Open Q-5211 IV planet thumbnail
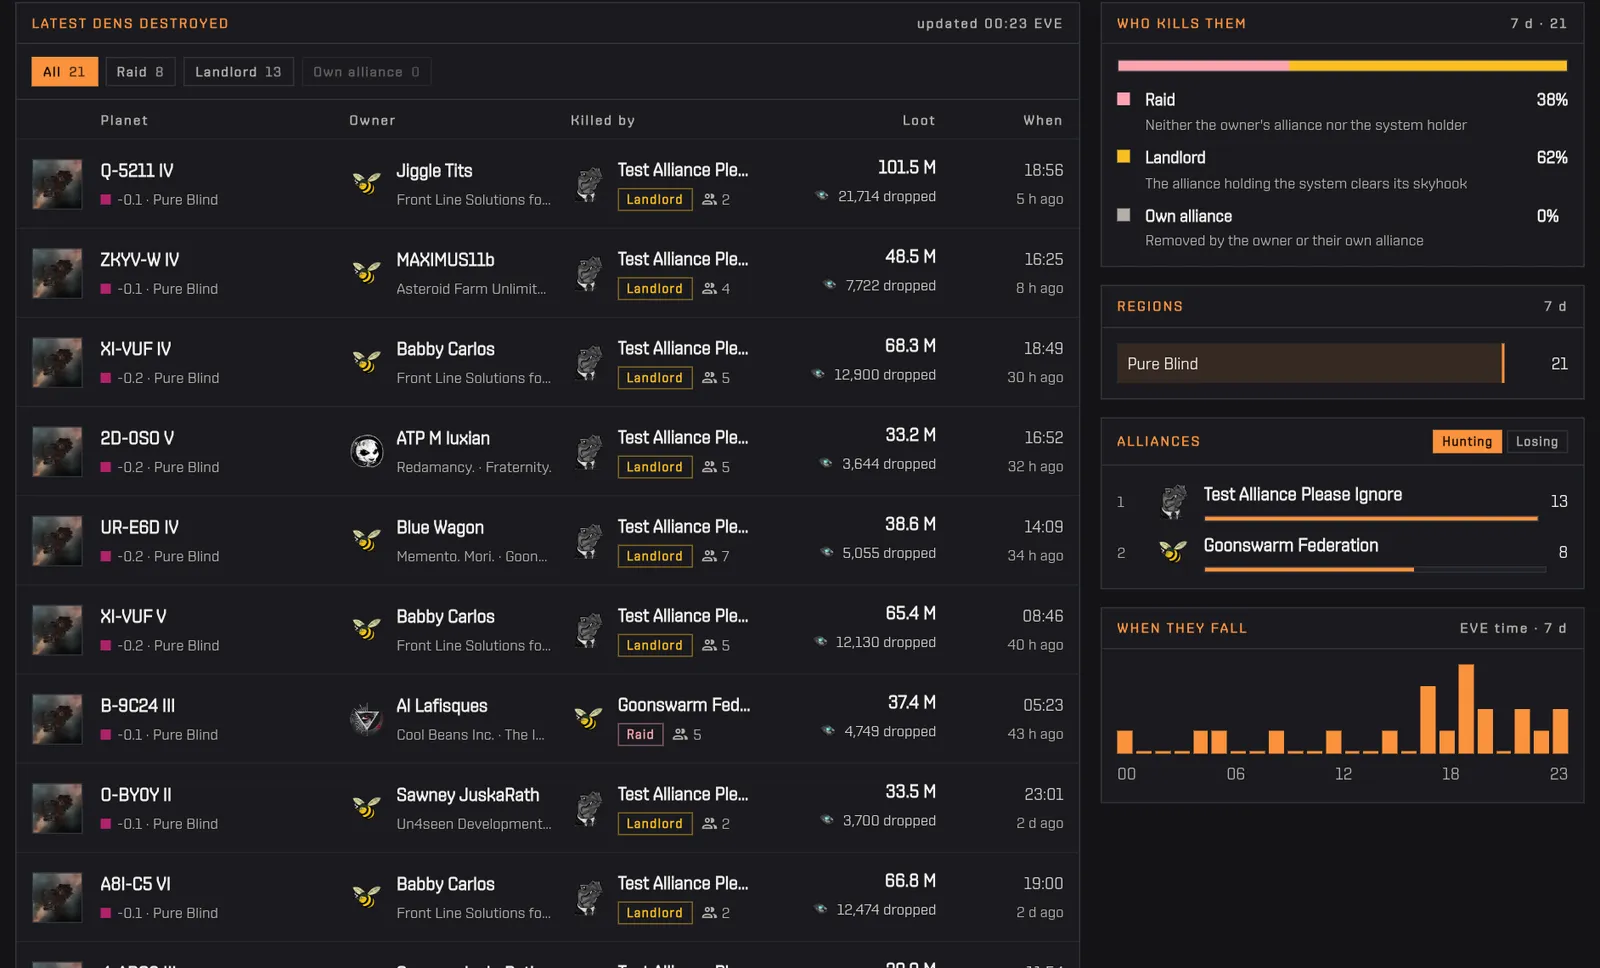This screenshot has height=968, width=1600. click(x=57, y=184)
